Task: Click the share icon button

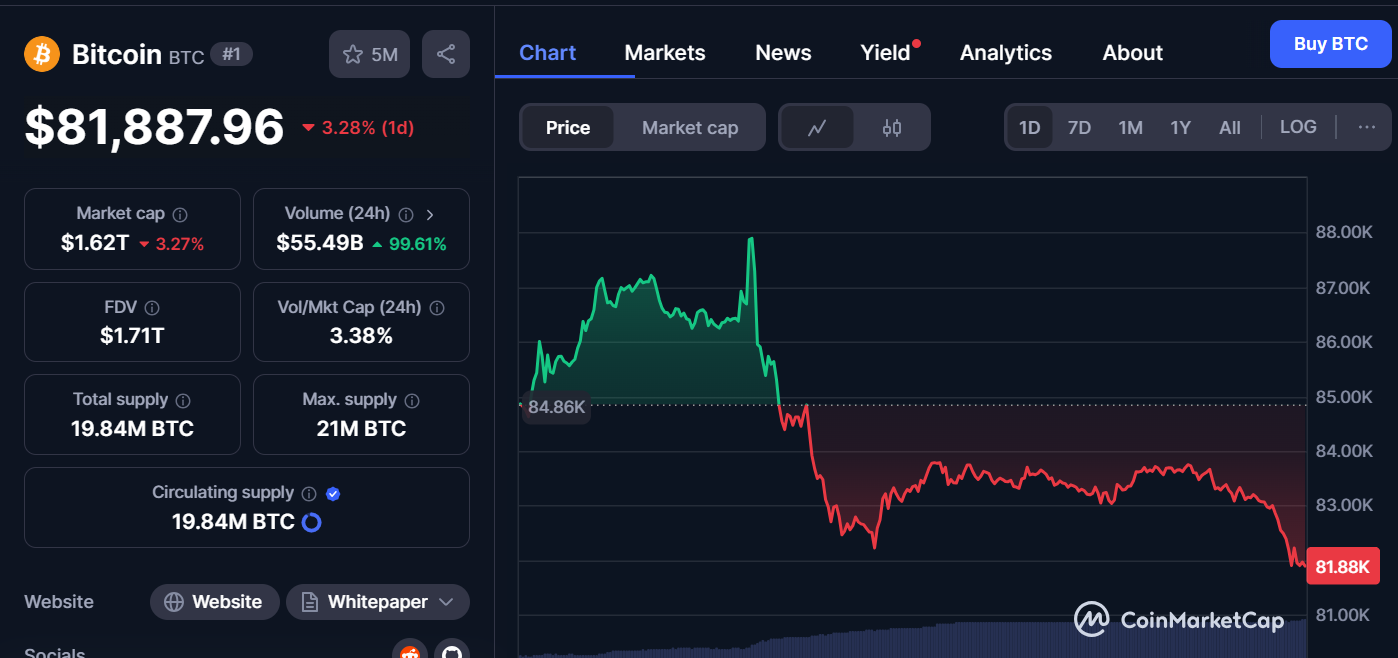Action: tap(446, 54)
